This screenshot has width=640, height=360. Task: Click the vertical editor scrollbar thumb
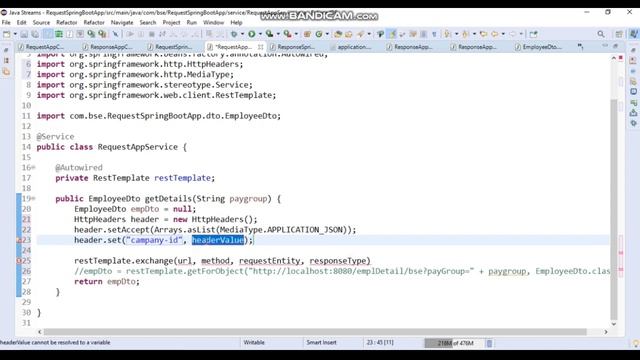coord(613,210)
